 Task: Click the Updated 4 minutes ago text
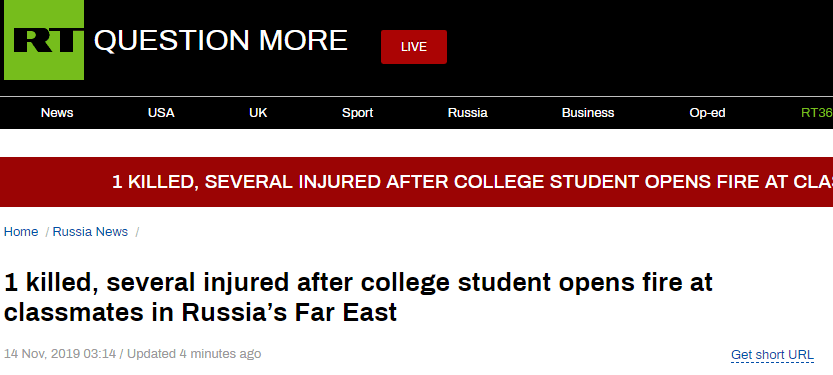click(x=194, y=354)
